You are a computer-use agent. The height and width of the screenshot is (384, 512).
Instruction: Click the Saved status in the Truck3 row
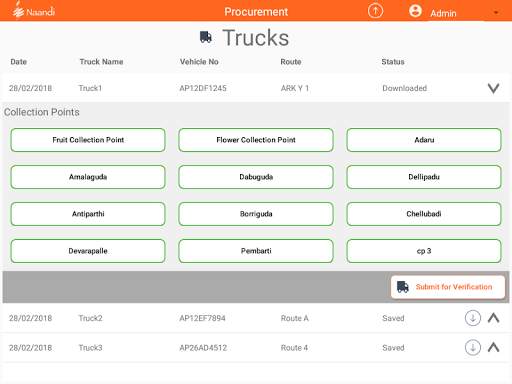[x=393, y=348]
